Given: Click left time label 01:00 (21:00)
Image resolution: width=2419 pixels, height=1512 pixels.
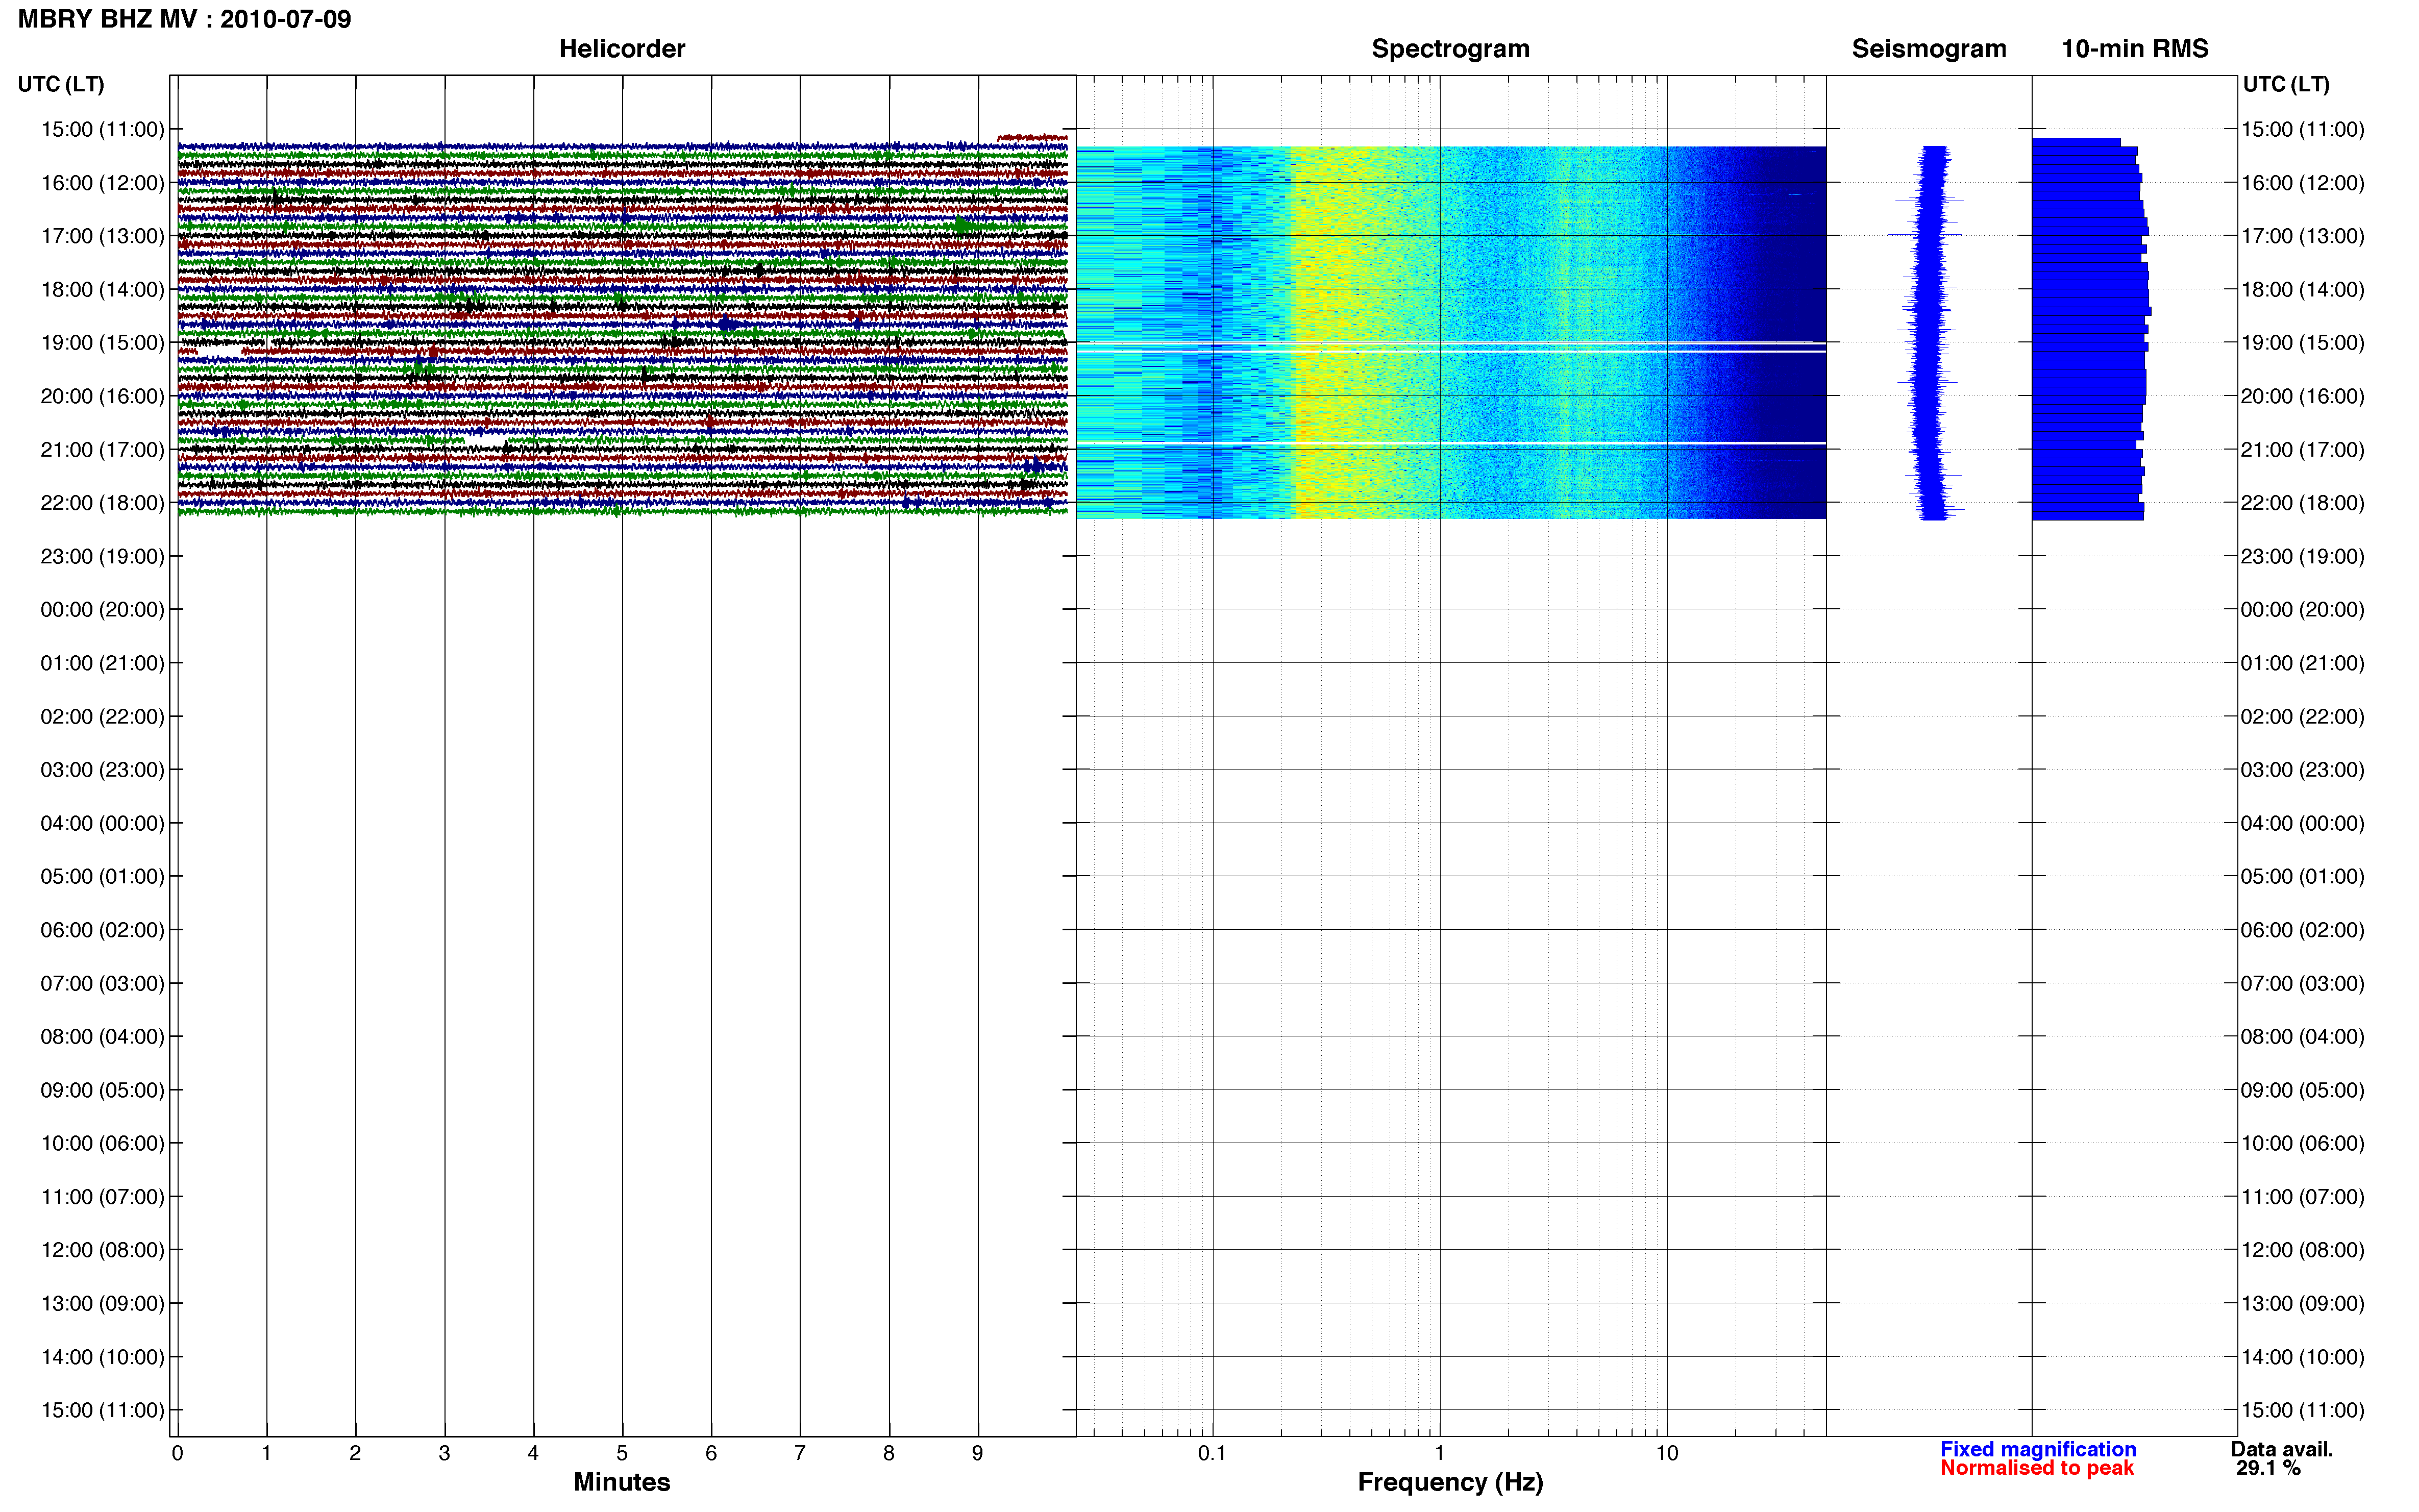Looking at the screenshot, I should 102,663.
